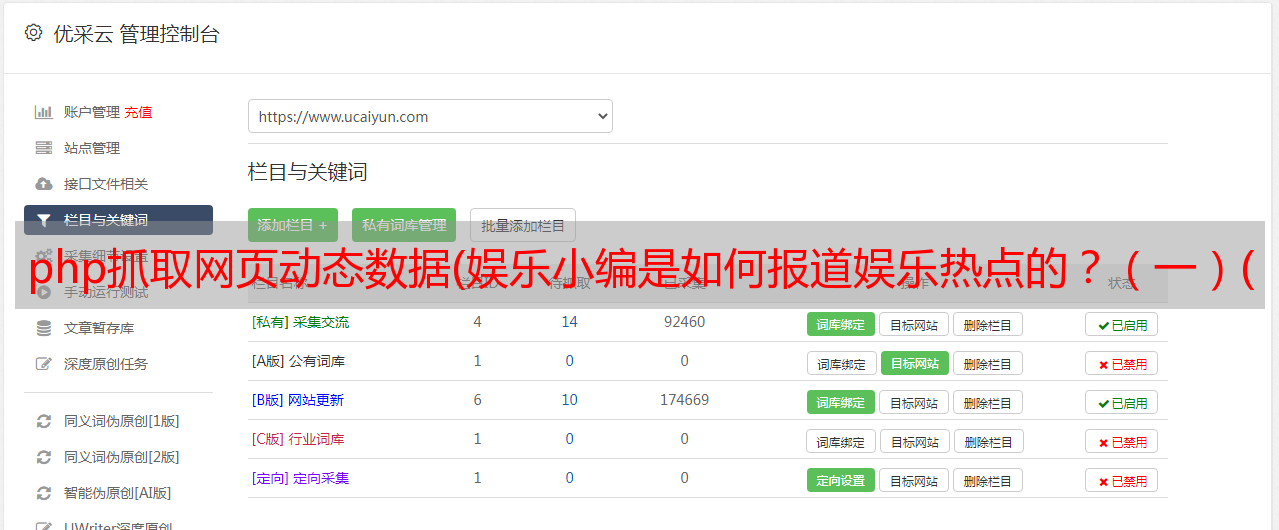Click 删除栏目 in the 网站更新 row

point(988,402)
